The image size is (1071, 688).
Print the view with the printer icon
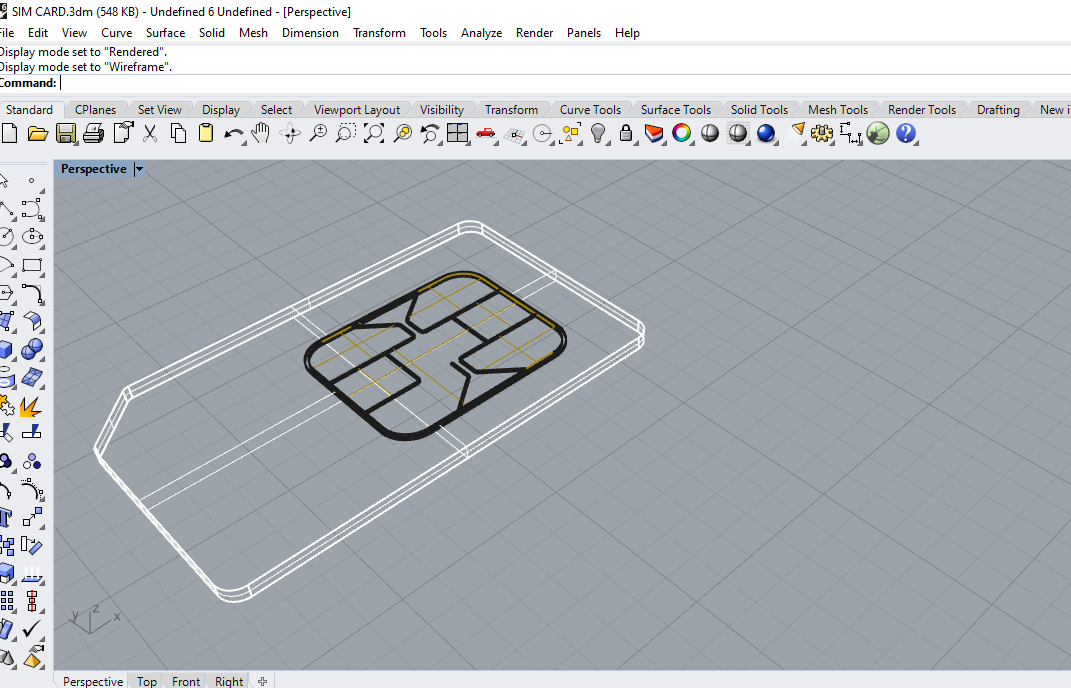[x=94, y=133]
